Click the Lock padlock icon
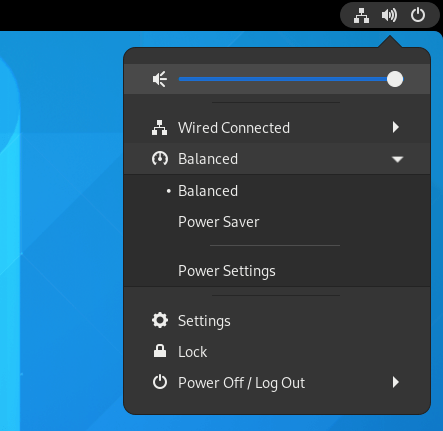This screenshot has height=431, width=443. (x=160, y=351)
